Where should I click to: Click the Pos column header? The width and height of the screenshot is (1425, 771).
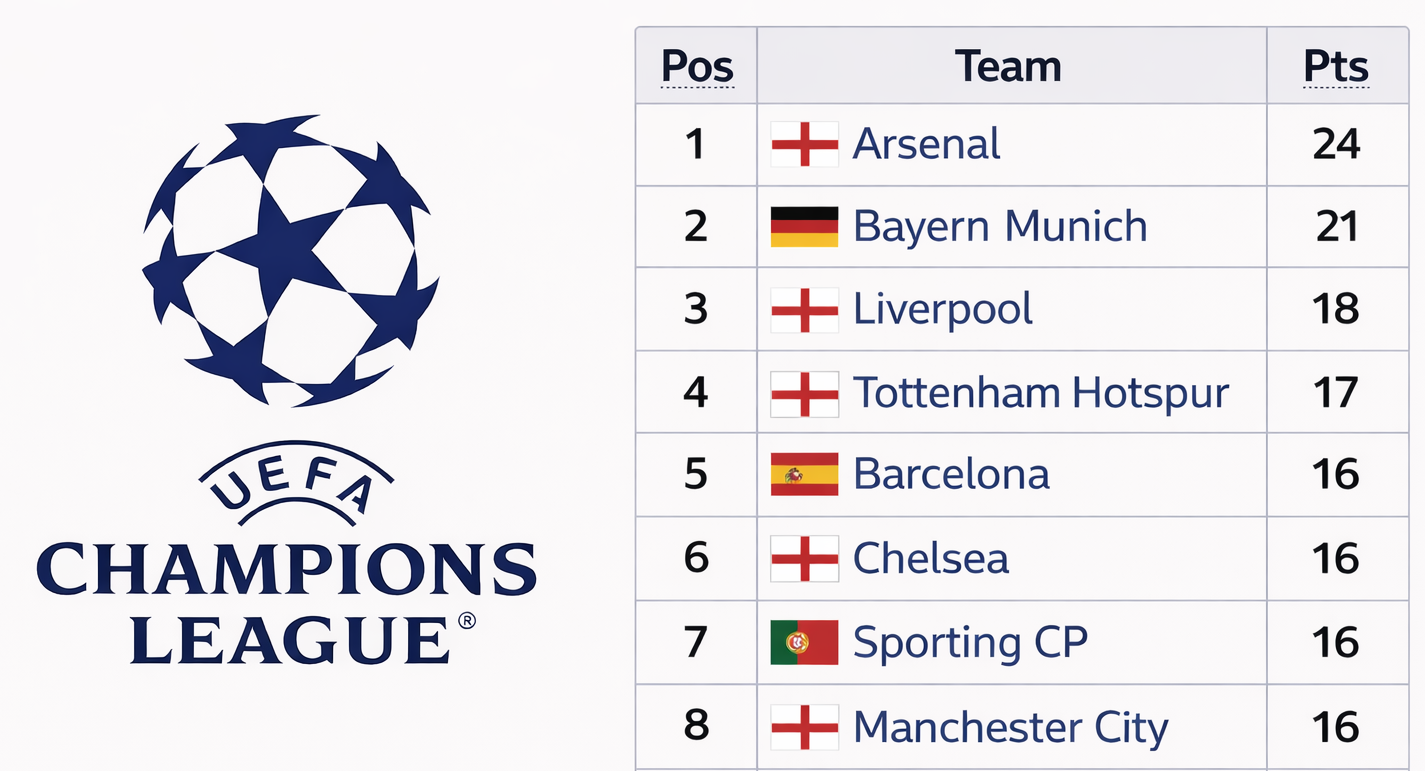pos(697,67)
